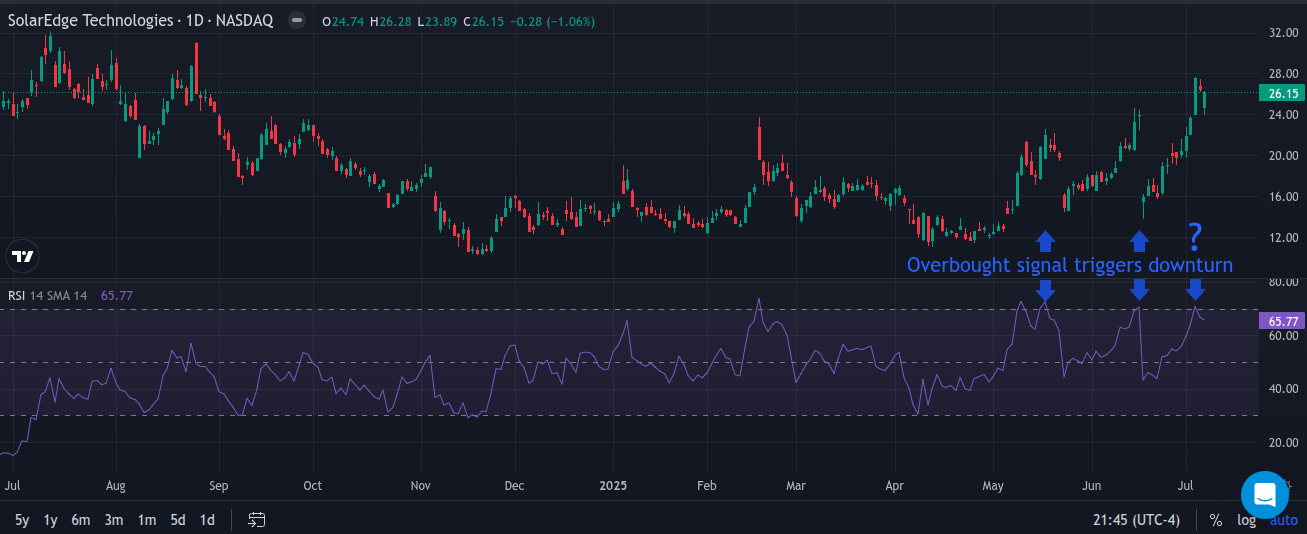Toggle the percent scale mode

pyautogui.click(x=1216, y=520)
